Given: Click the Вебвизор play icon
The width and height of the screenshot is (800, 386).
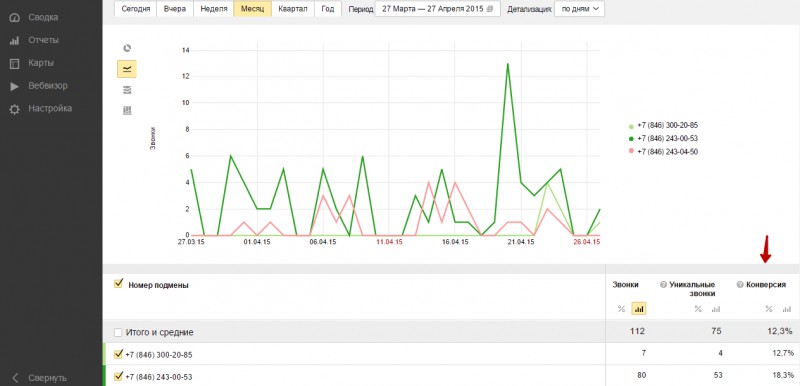Looking at the screenshot, I should pos(14,86).
